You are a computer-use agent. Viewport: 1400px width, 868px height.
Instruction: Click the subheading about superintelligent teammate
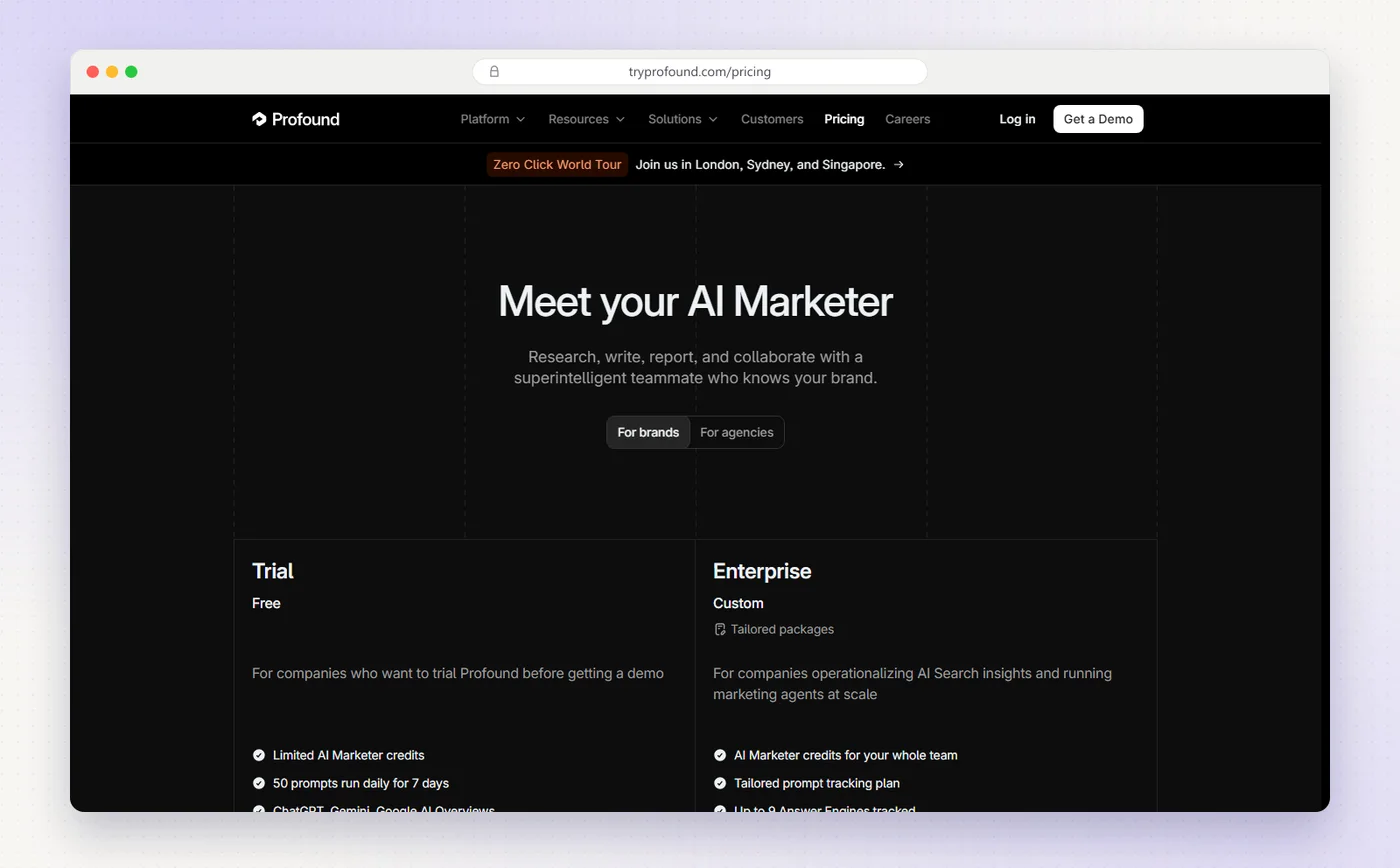[x=695, y=367]
